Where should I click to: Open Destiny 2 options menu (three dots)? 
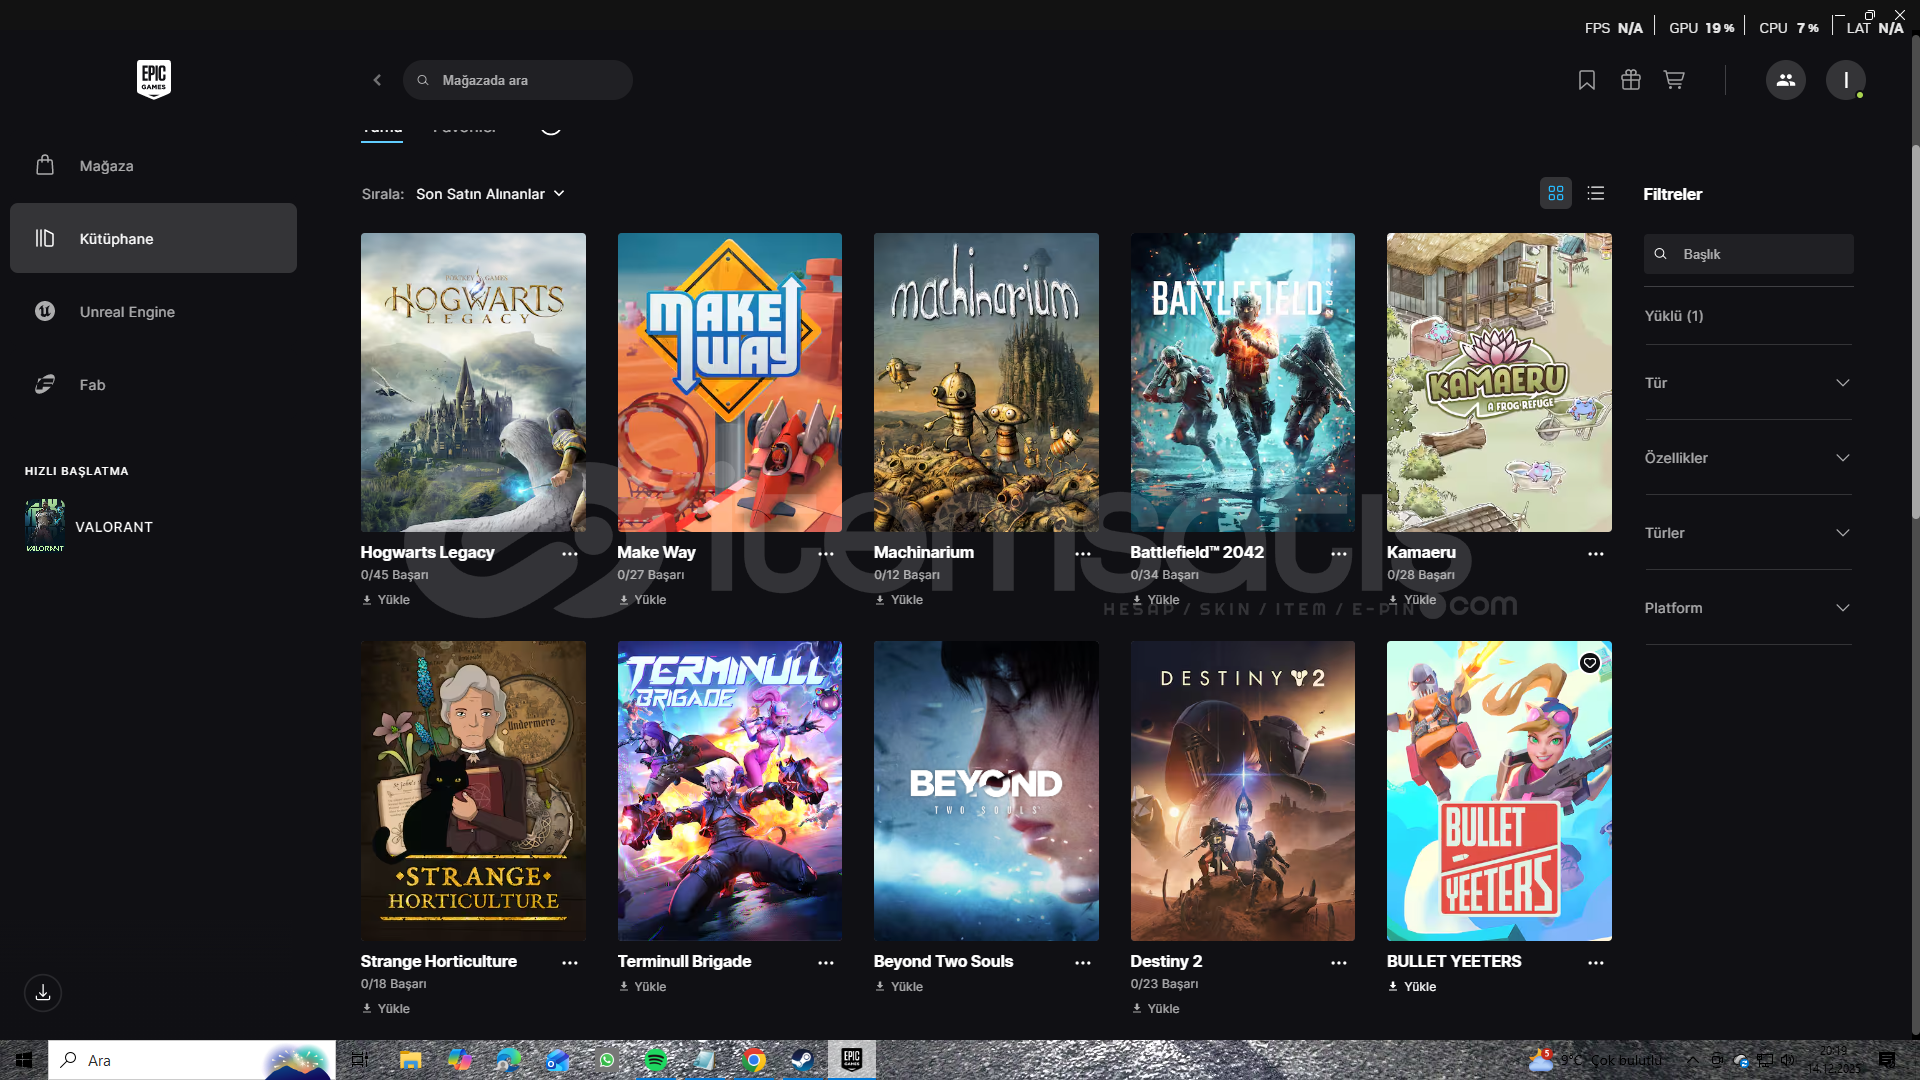click(x=1338, y=963)
